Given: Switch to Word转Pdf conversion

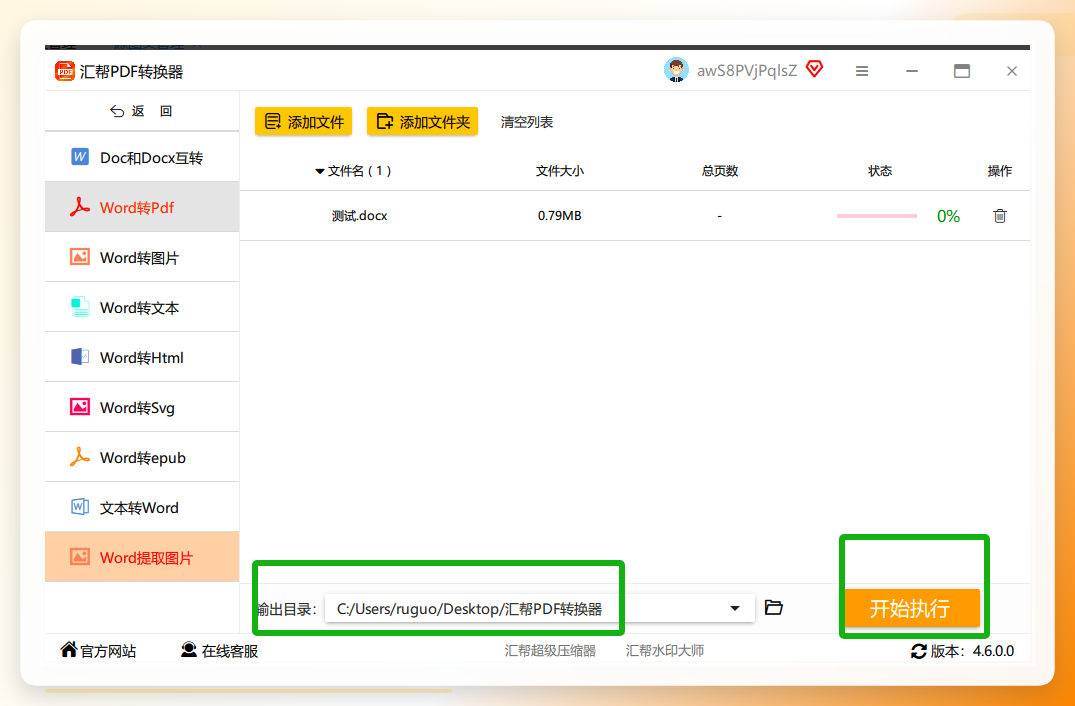Looking at the screenshot, I should (x=142, y=207).
